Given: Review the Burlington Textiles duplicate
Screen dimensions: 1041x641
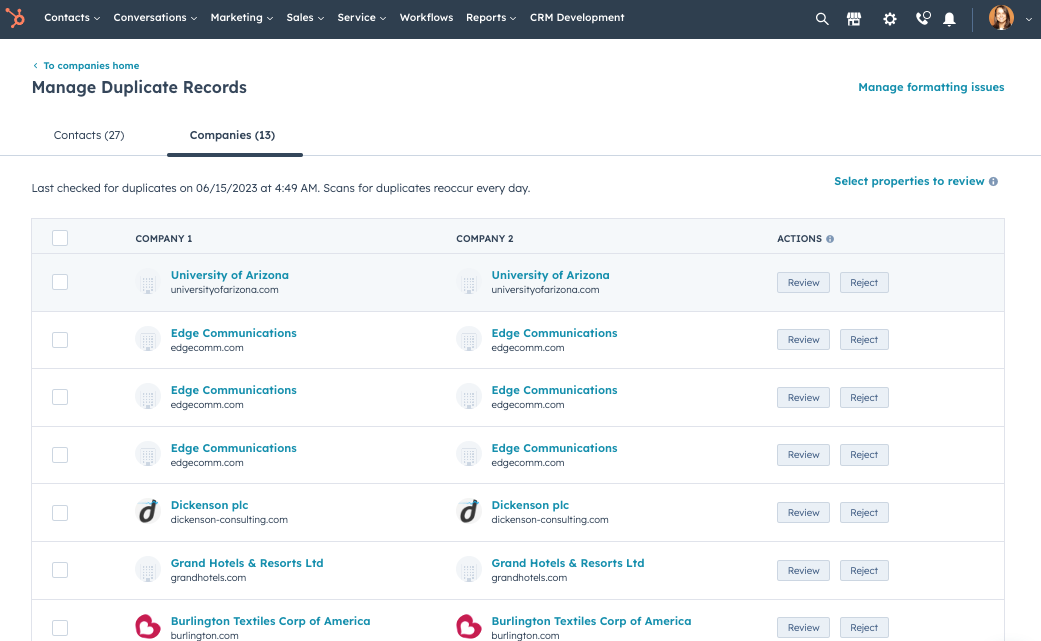Looking at the screenshot, I should (x=803, y=628).
